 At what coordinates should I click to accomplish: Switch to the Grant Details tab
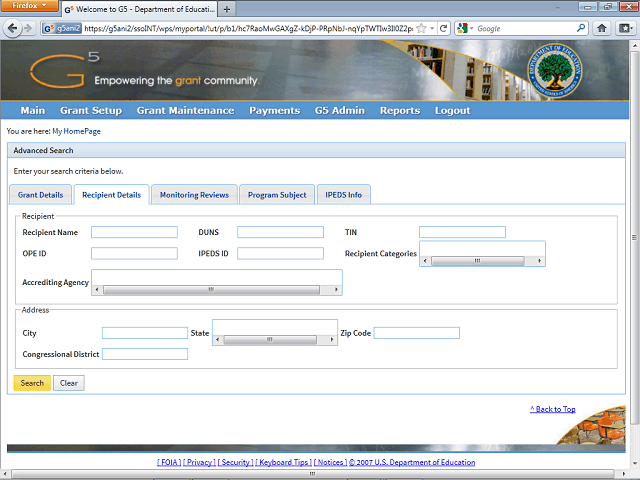40,195
